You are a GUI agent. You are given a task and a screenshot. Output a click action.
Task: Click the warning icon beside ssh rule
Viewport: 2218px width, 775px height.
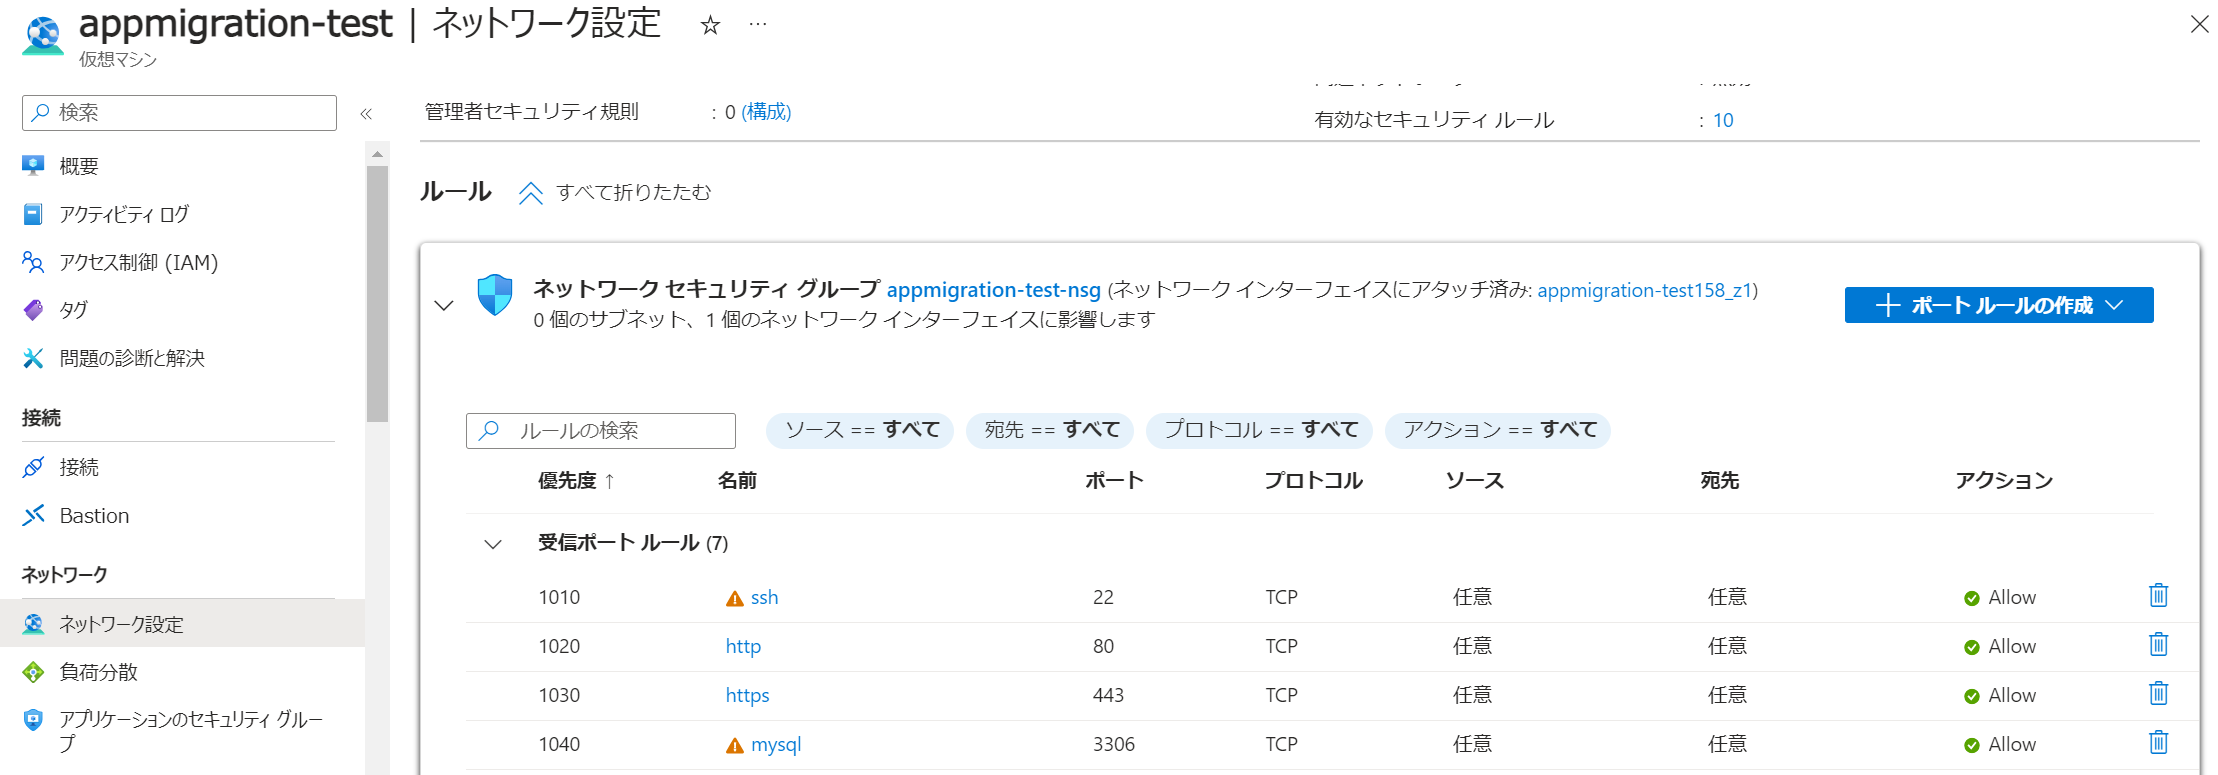735,599
